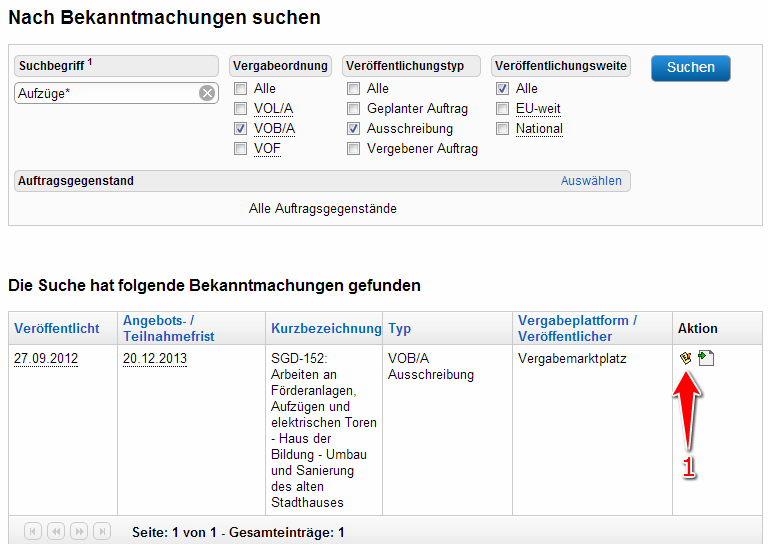Uncheck the VOB/A checkbox
The width and height of the screenshot is (768, 544).
pos(240,129)
